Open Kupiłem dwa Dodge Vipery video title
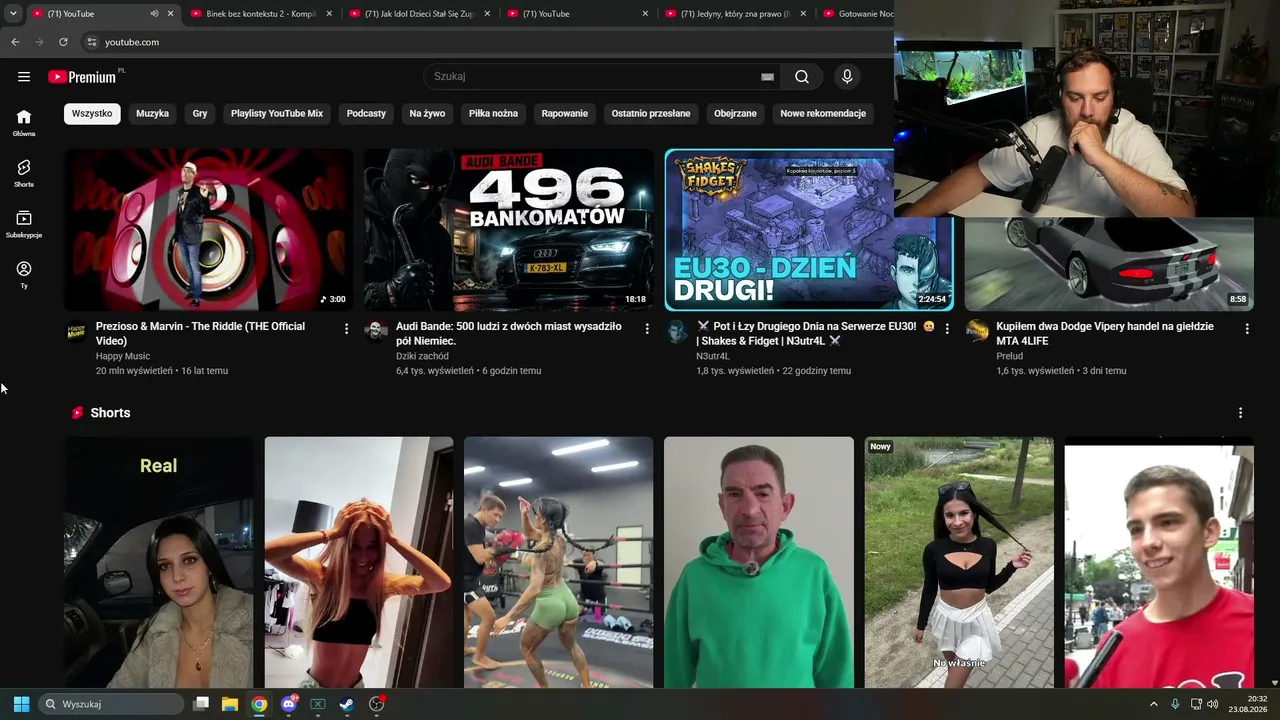This screenshot has height=720, width=1280. coord(1105,334)
